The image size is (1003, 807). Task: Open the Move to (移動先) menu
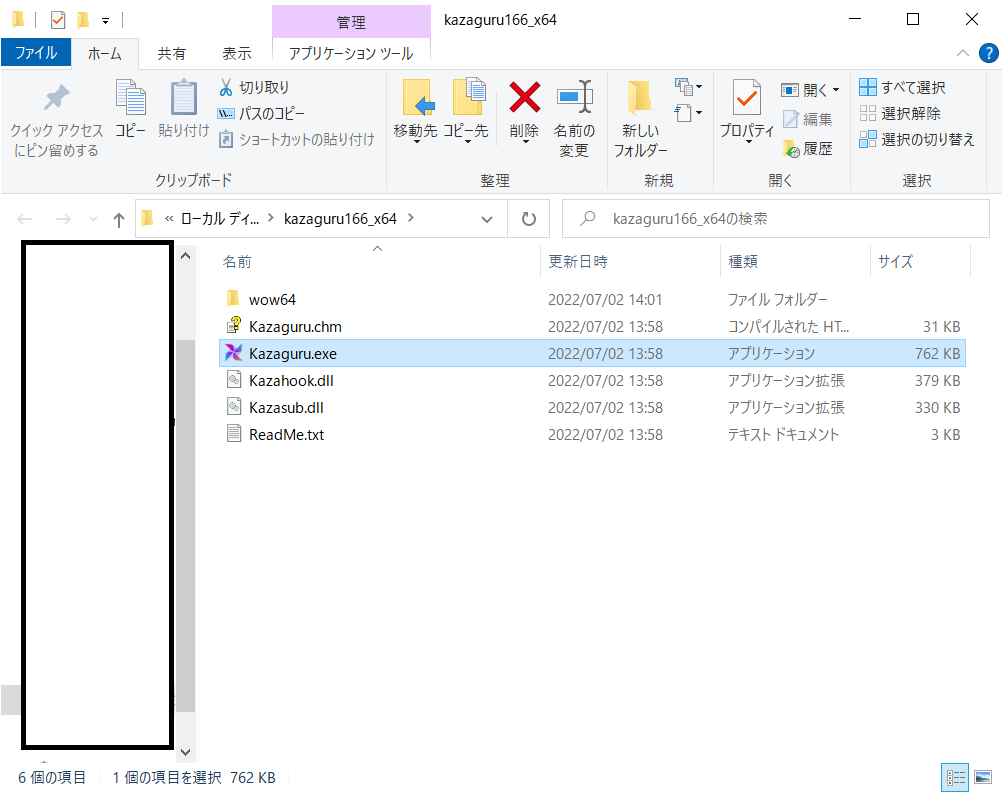416,111
